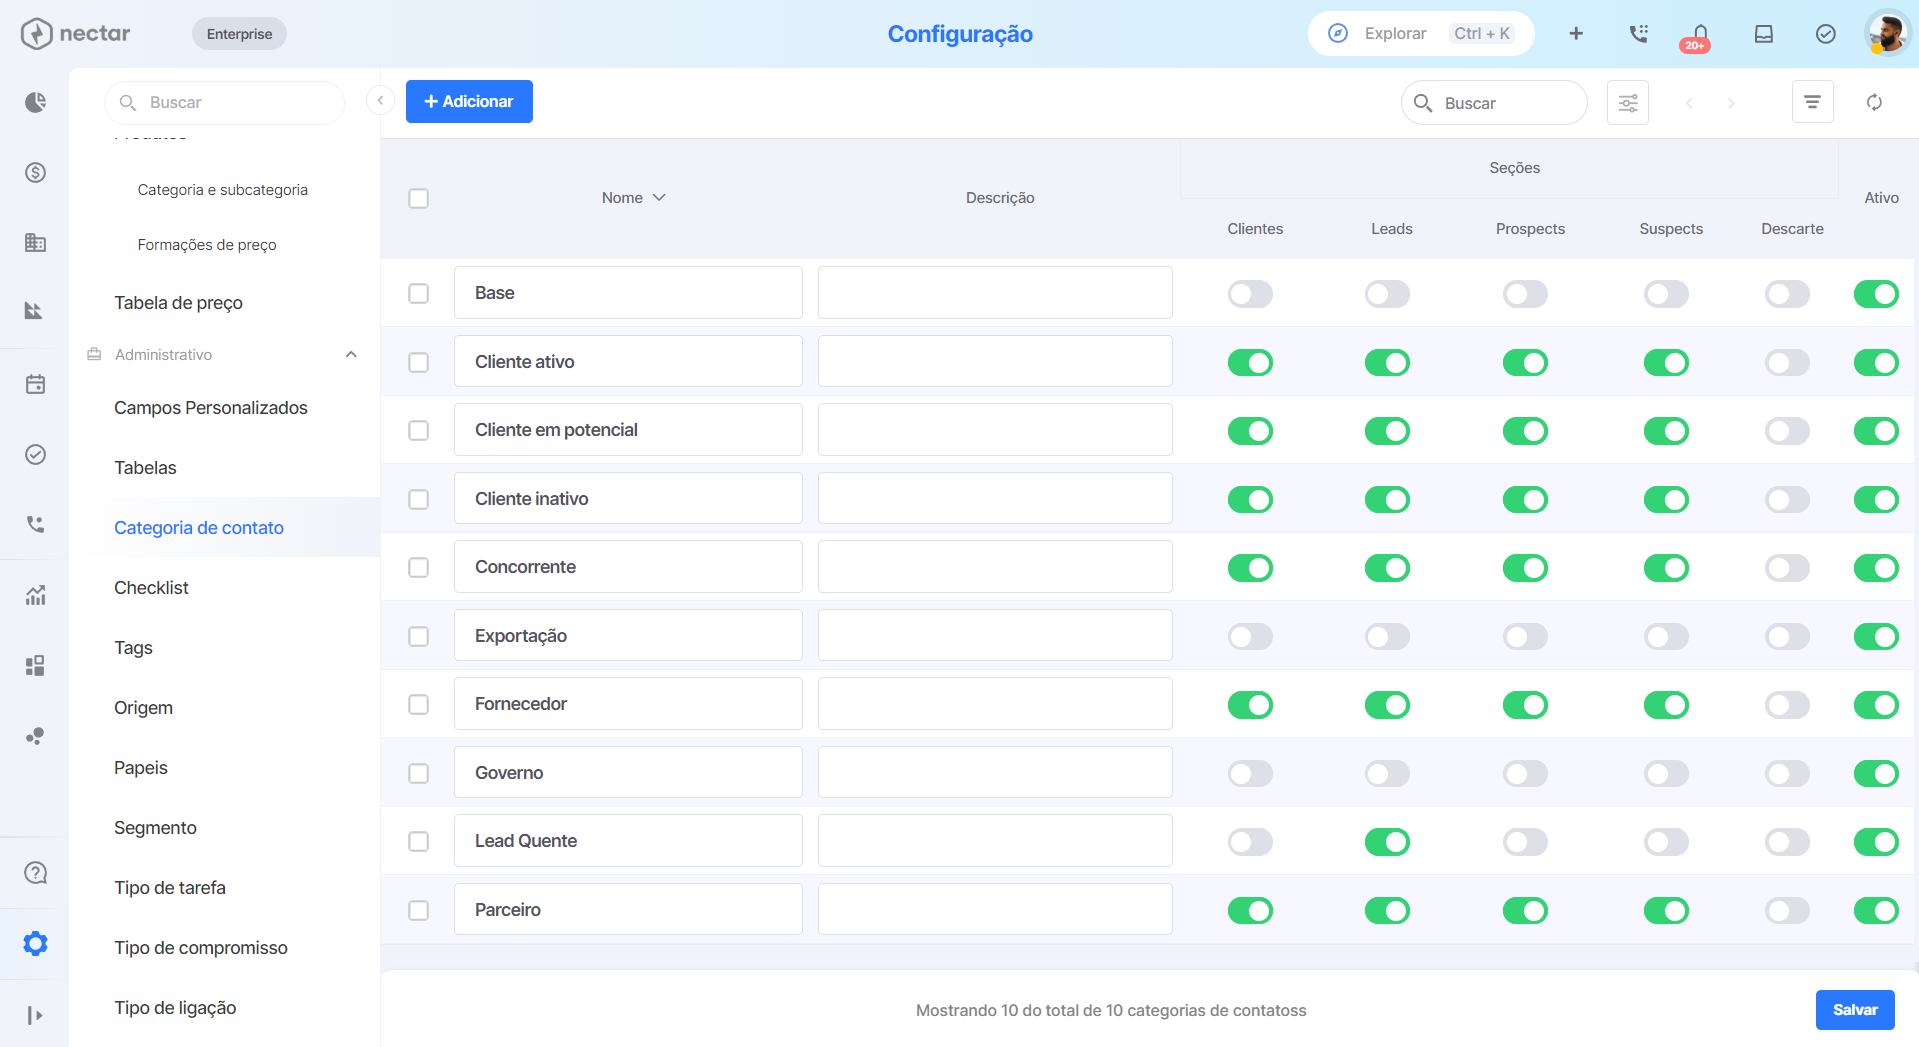Click the nectar logo

(x=75, y=33)
